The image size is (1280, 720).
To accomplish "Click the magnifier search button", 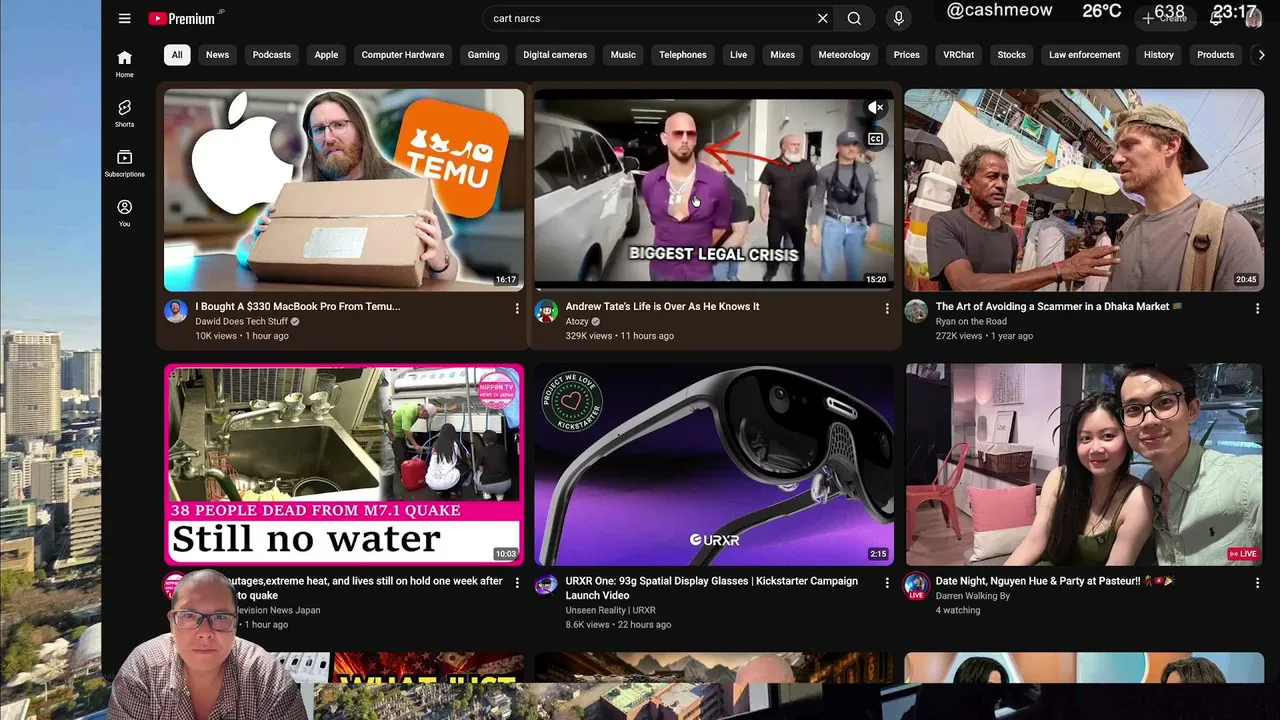I will click(854, 18).
